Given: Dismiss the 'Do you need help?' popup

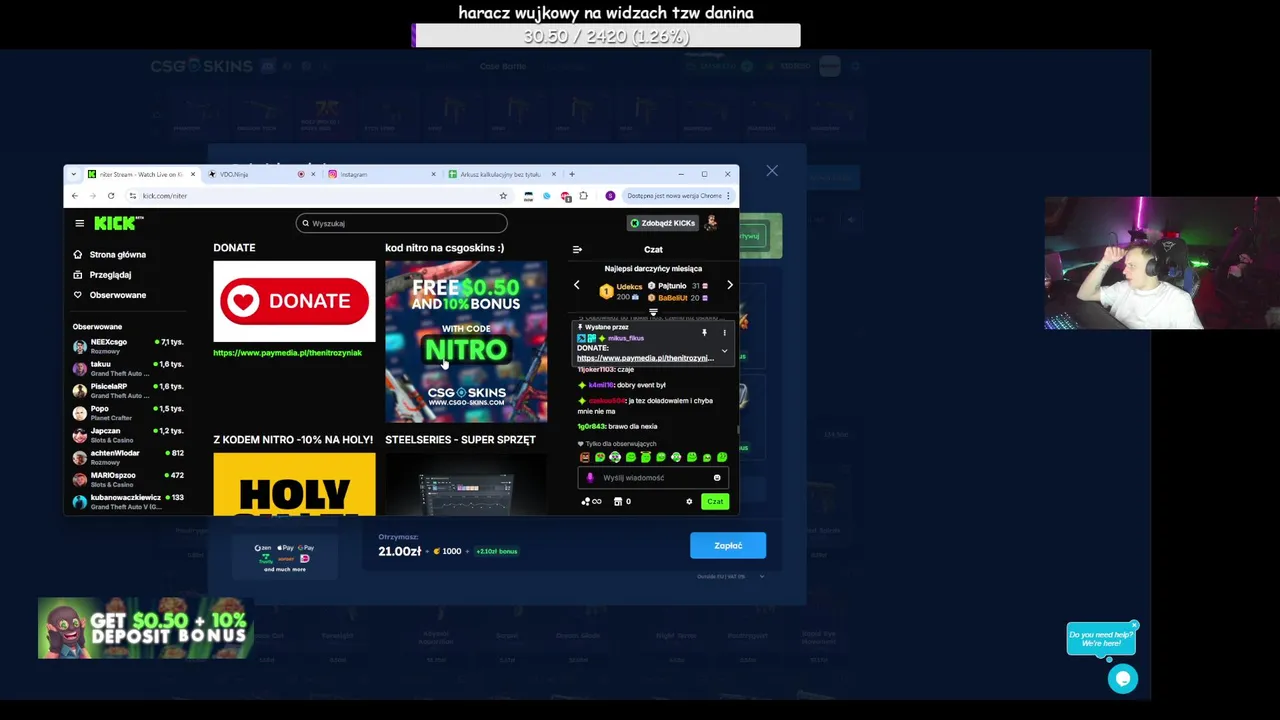Looking at the screenshot, I should tap(1134, 625).
